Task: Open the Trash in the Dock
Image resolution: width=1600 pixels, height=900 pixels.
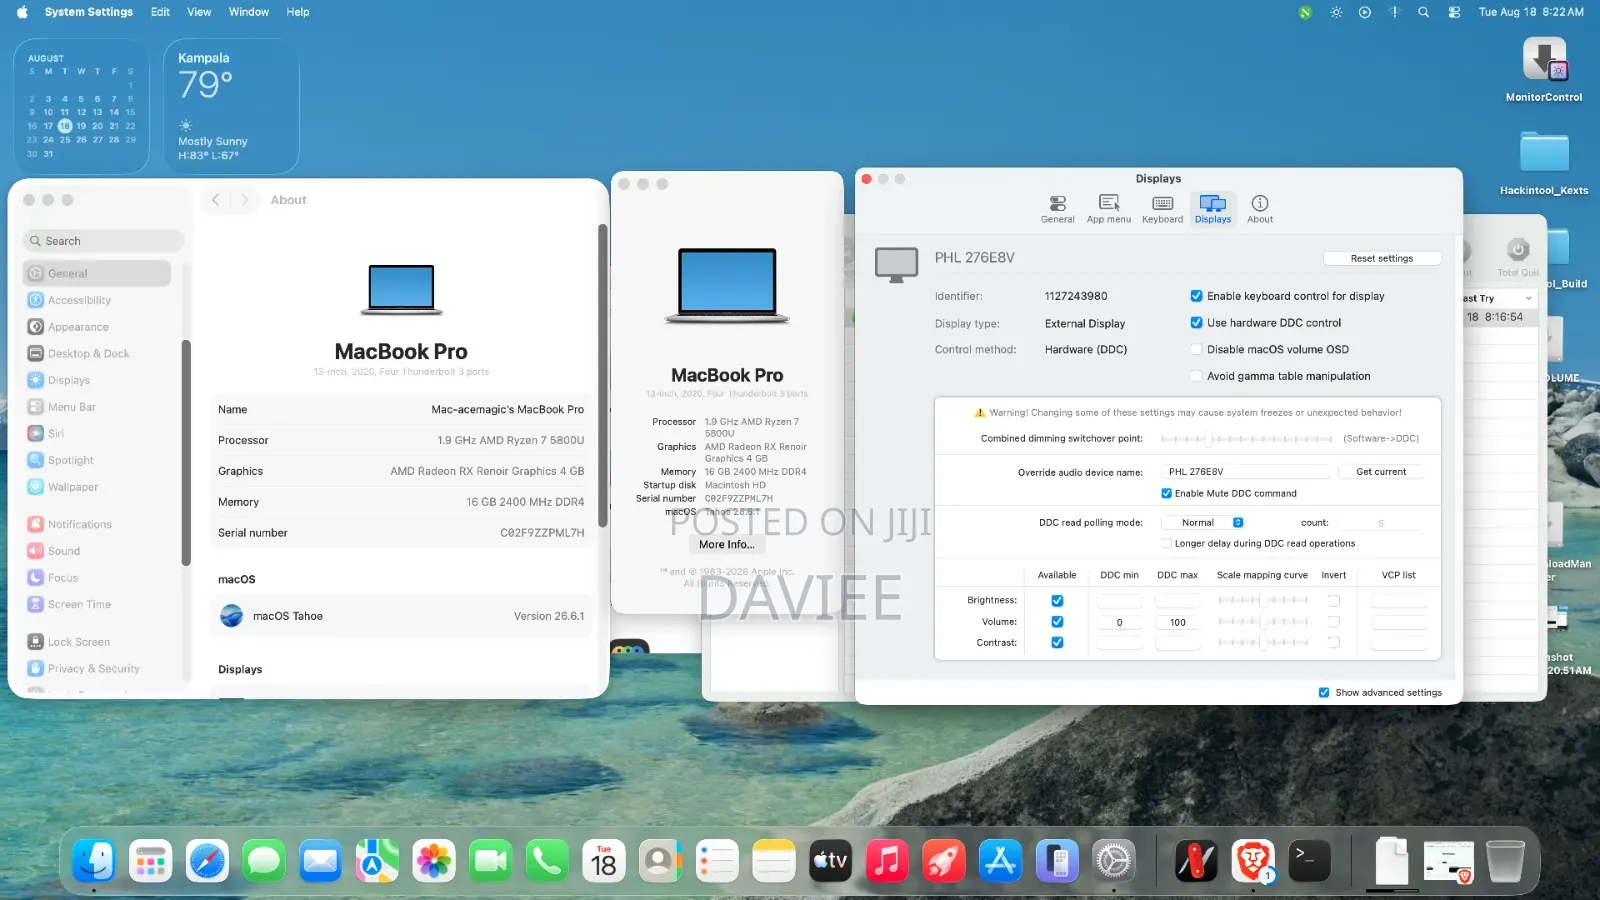Action: point(1505,861)
